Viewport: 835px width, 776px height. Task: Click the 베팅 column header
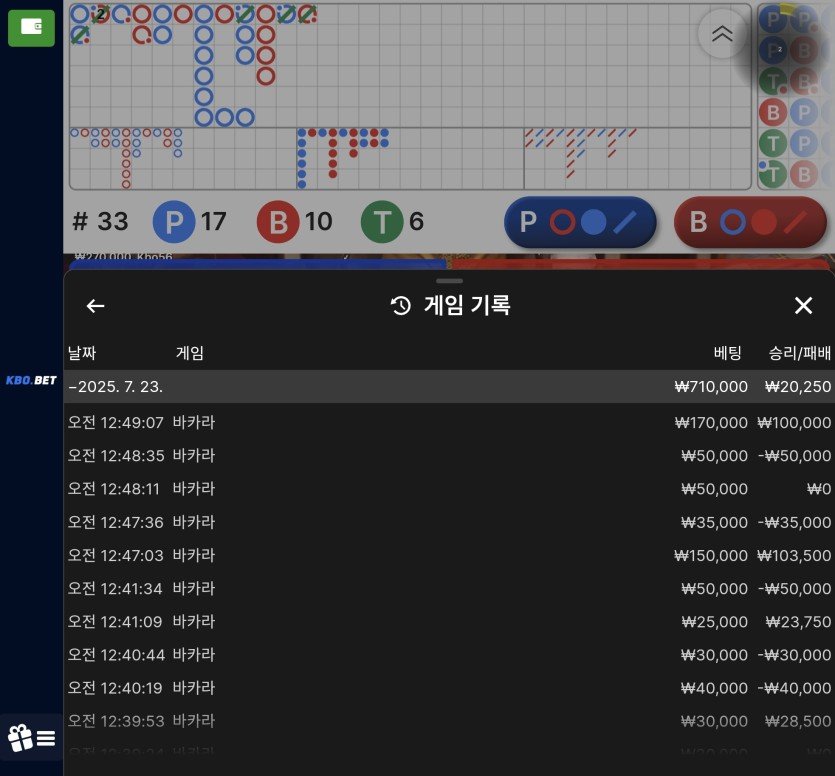coord(727,352)
